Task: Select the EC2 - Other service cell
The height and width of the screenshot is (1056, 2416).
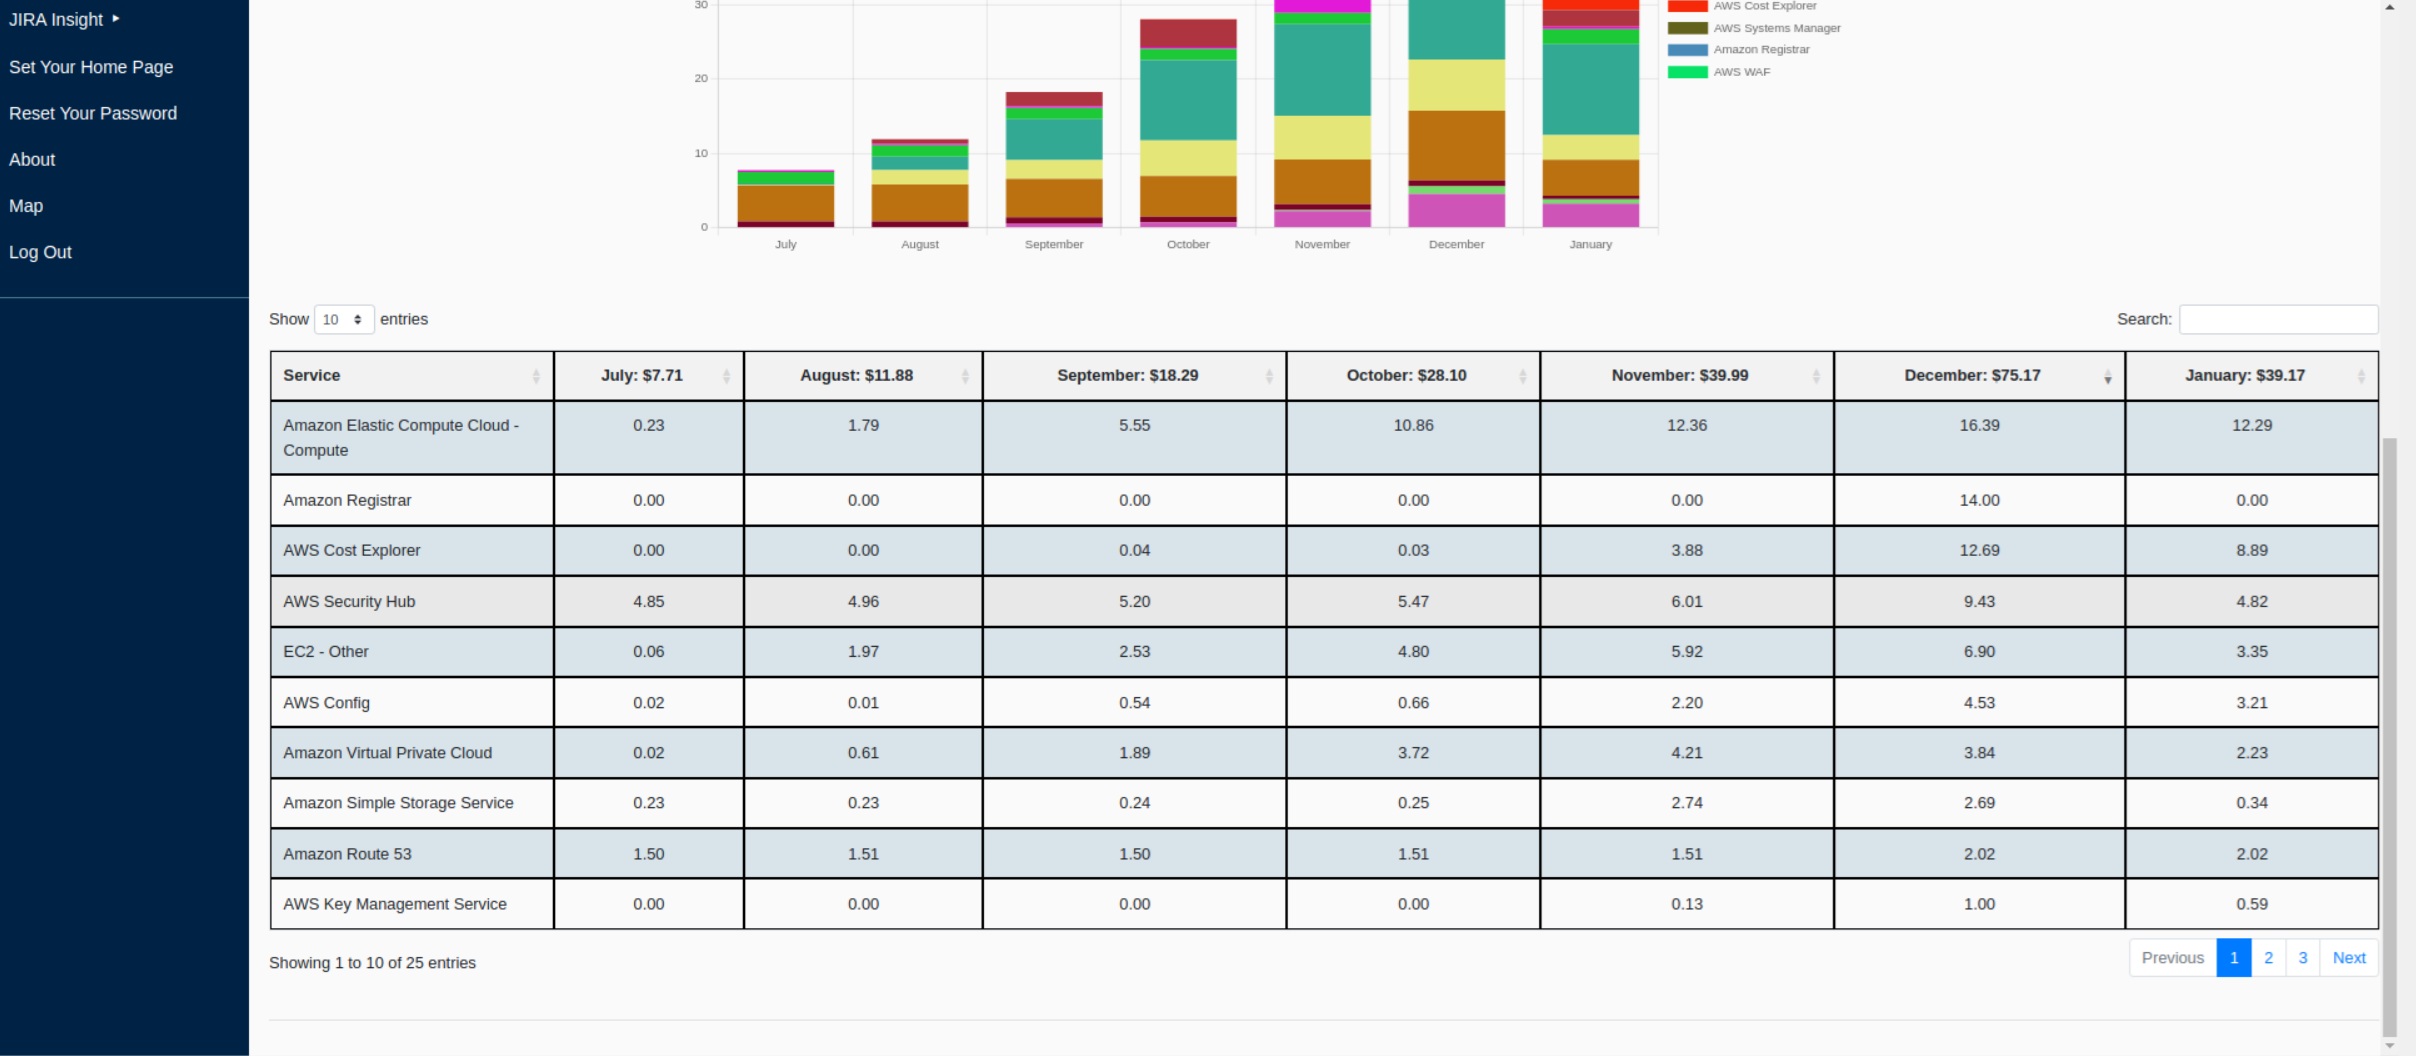Action: (412, 652)
